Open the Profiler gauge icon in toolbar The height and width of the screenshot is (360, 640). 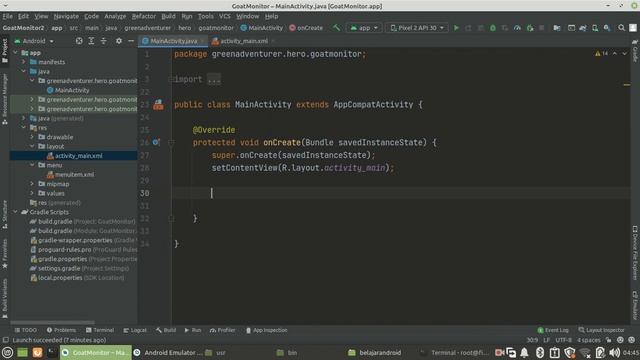click(517, 28)
